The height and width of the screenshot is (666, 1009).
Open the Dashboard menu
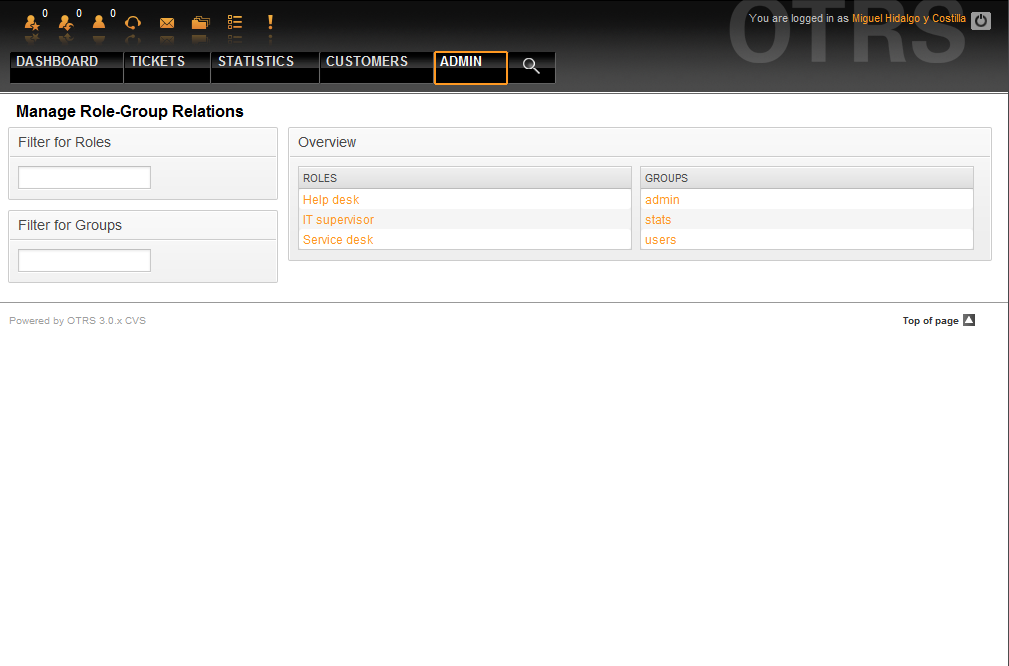(57, 62)
